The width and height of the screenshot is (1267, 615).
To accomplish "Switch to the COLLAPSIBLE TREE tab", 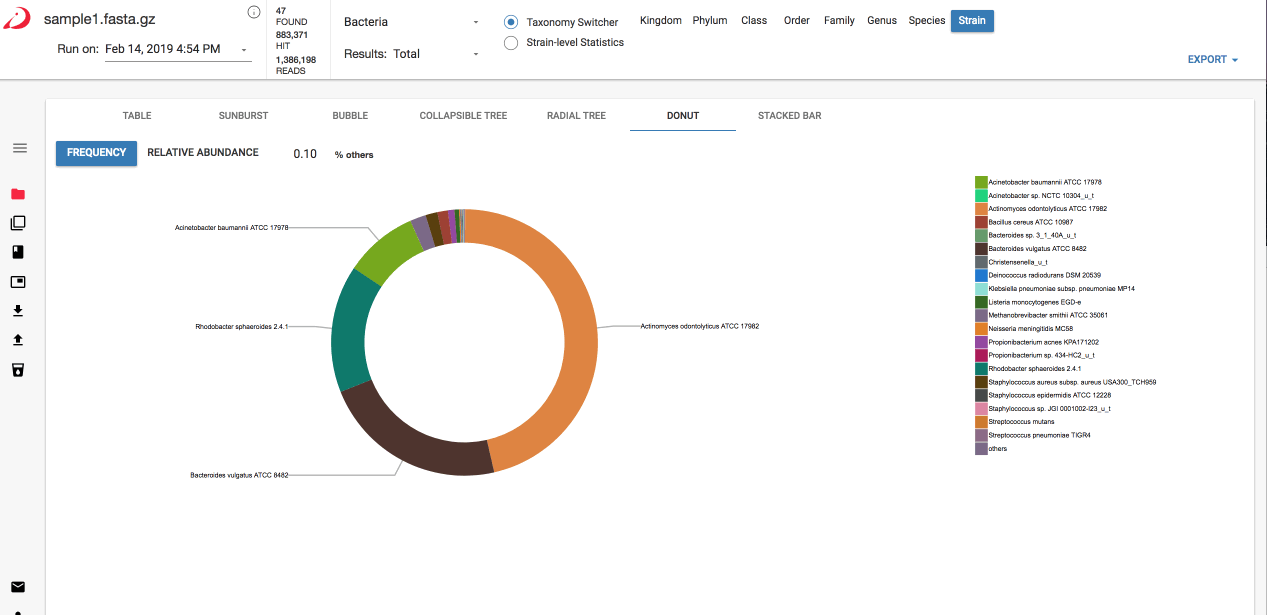I will (x=463, y=116).
